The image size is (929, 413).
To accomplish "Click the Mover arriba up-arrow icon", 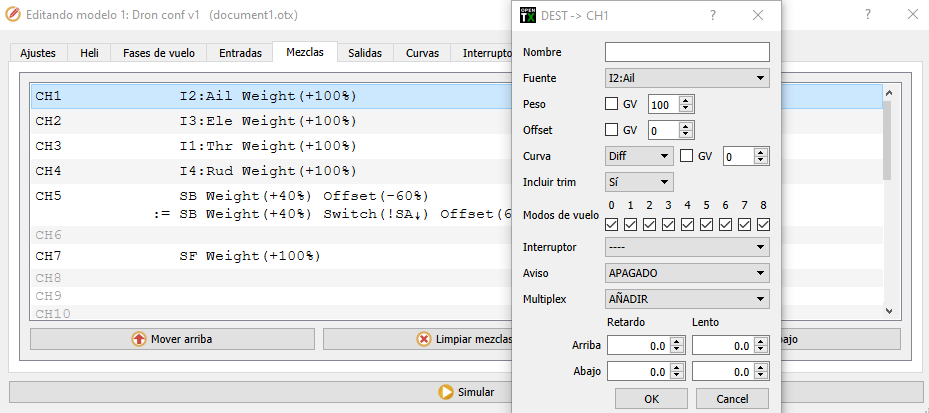I will [x=139, y=339].
